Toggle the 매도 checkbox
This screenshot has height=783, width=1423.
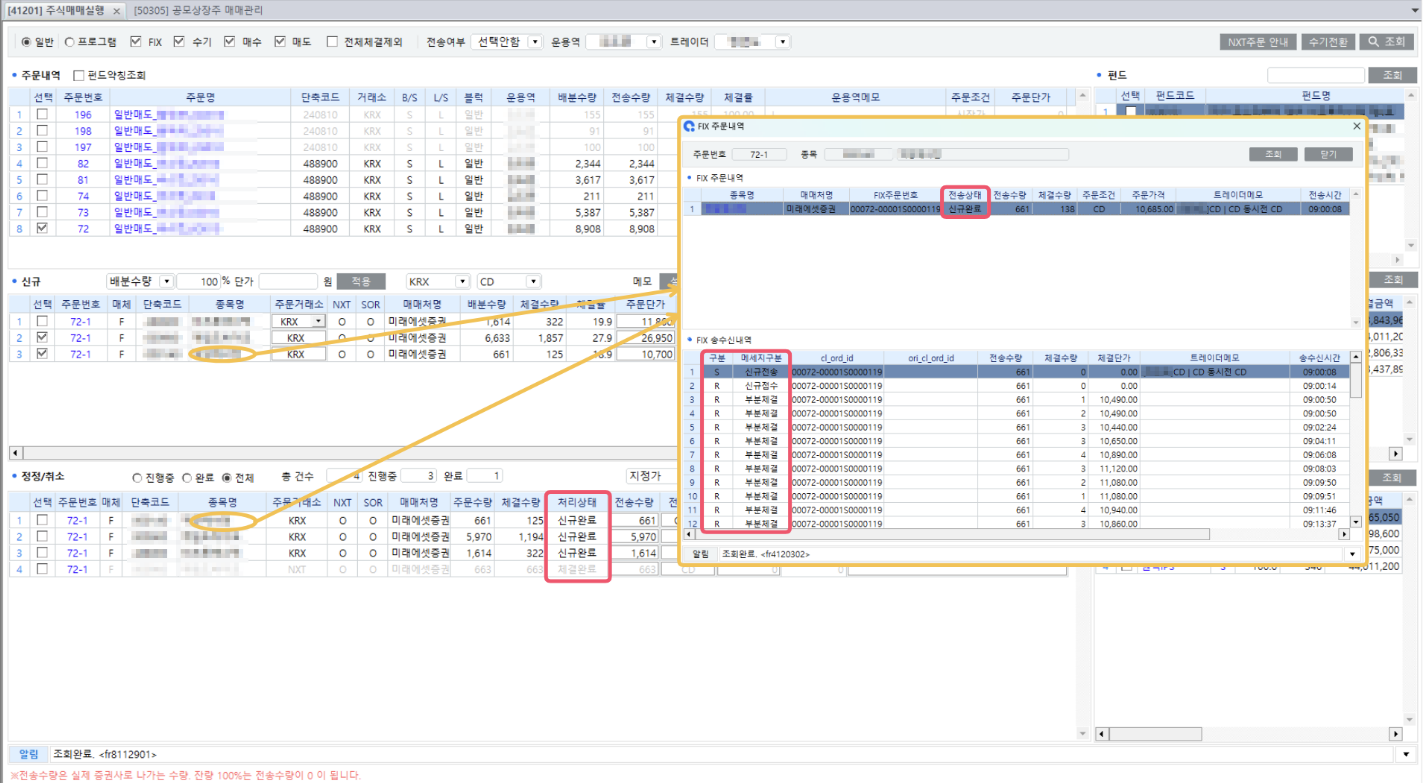coord(278,42)
